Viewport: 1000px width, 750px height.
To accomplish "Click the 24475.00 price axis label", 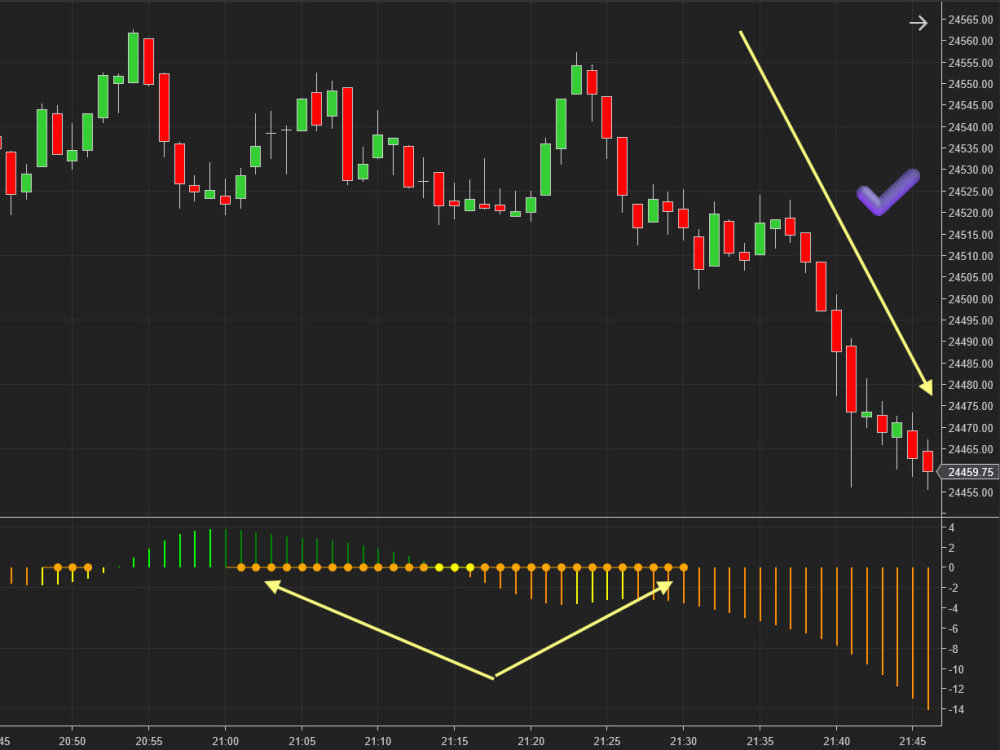I will point(971,406).
